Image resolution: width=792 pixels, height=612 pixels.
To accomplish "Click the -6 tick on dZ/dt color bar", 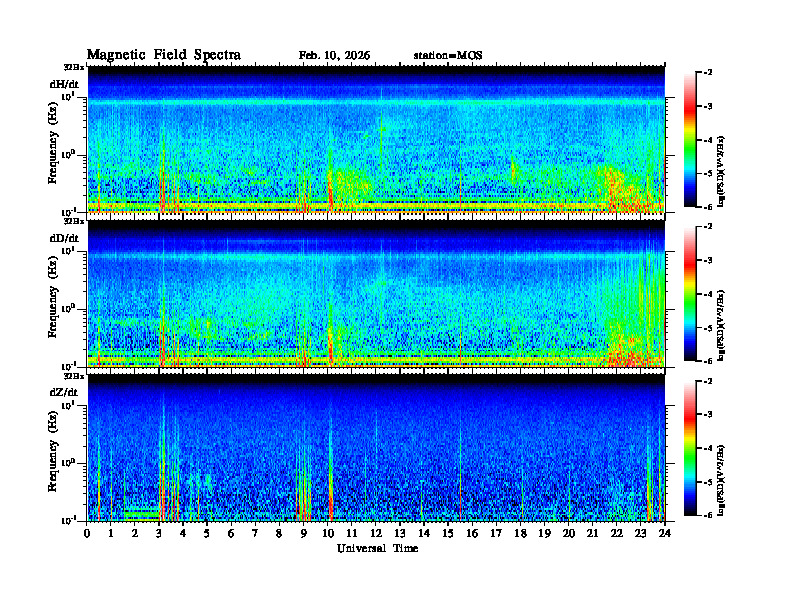I will 708,516.
